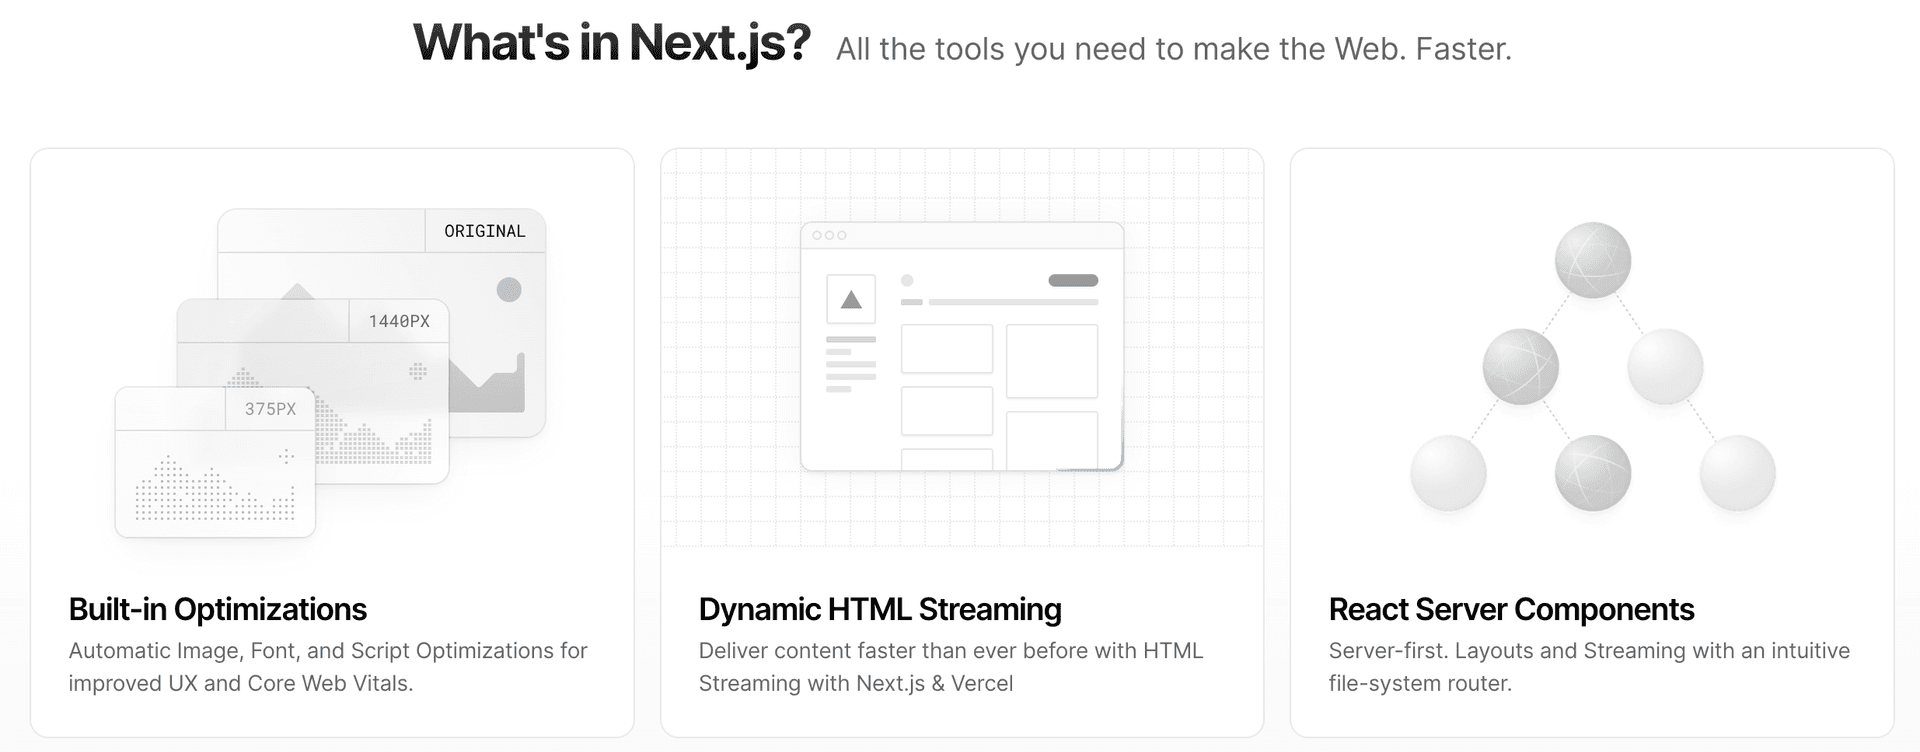
Task: Click the three window dots in browser mockup
Action: (x=829, y=235)
